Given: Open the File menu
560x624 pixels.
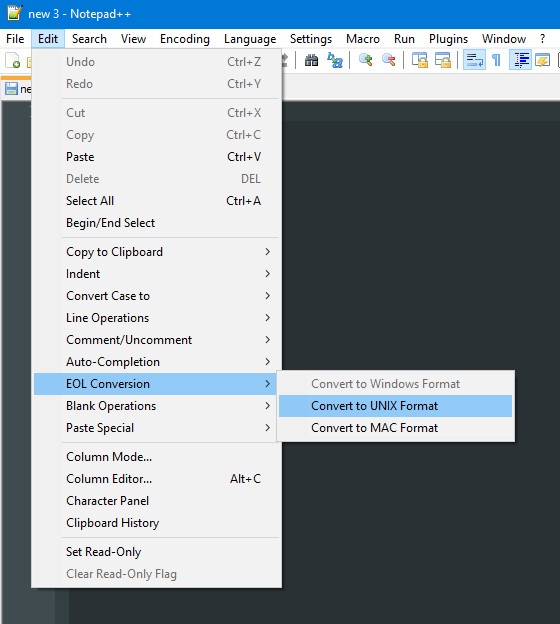Looking at the screenshot, I should (x=15, y=39).
